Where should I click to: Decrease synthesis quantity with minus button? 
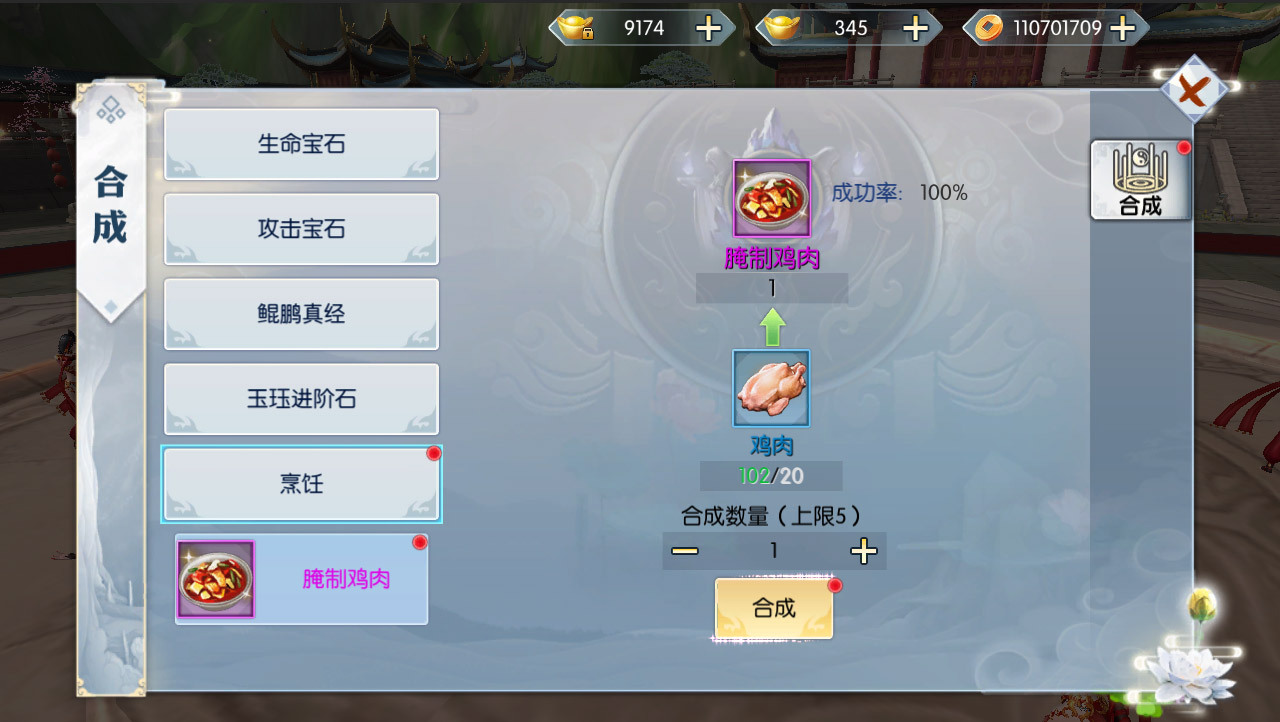click(685, 551)
